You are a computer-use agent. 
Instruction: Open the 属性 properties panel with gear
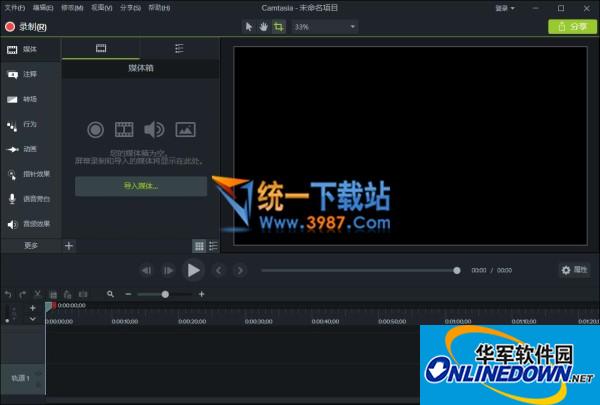574,270
